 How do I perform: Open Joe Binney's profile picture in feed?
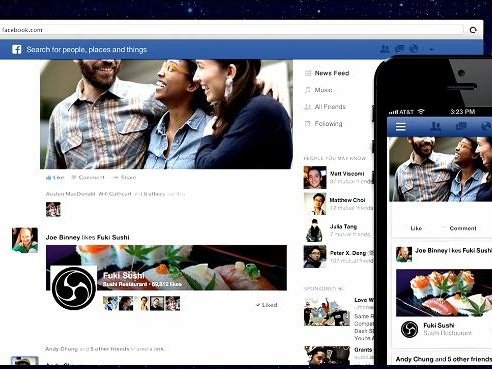tap(25, 240)
